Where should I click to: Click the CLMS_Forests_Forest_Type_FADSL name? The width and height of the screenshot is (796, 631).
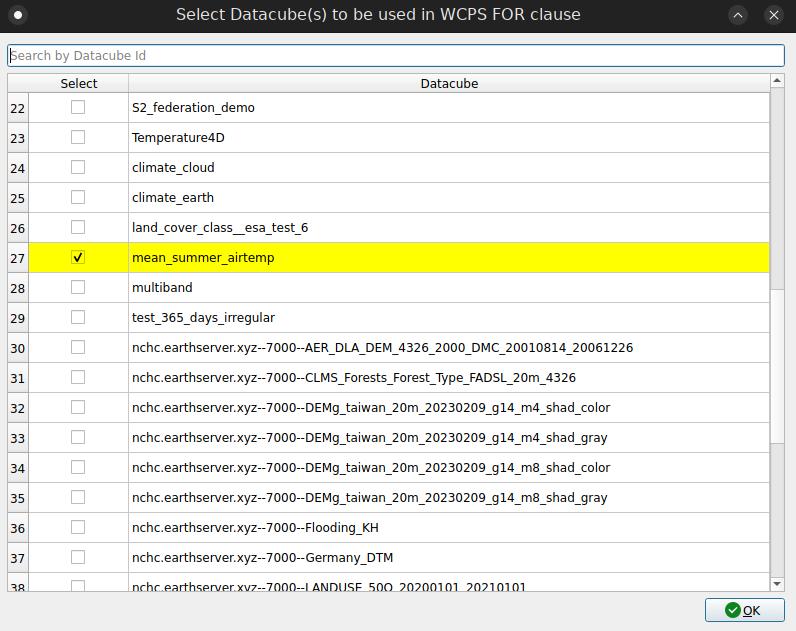pos(354,378)
